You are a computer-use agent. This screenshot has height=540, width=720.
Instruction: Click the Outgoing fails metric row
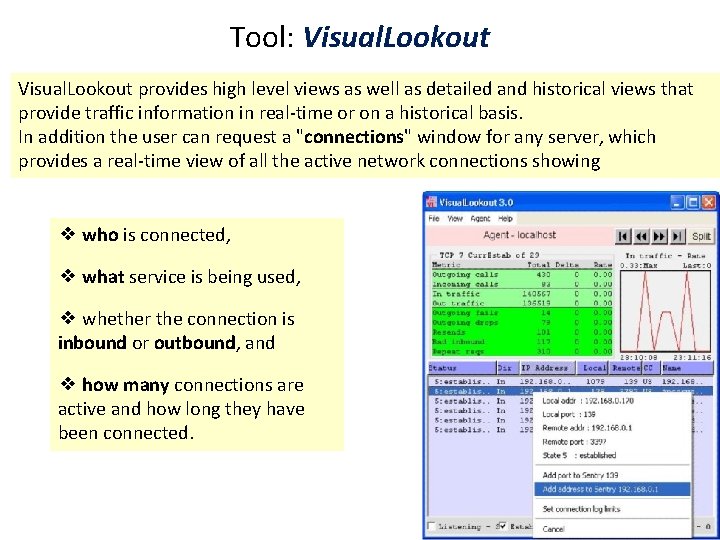(522, 313)
